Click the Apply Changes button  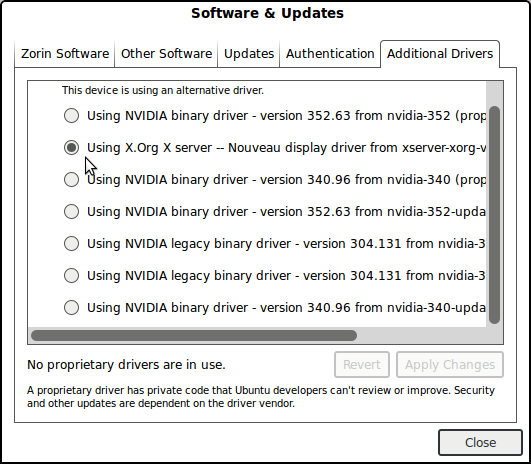coord(450,365)
